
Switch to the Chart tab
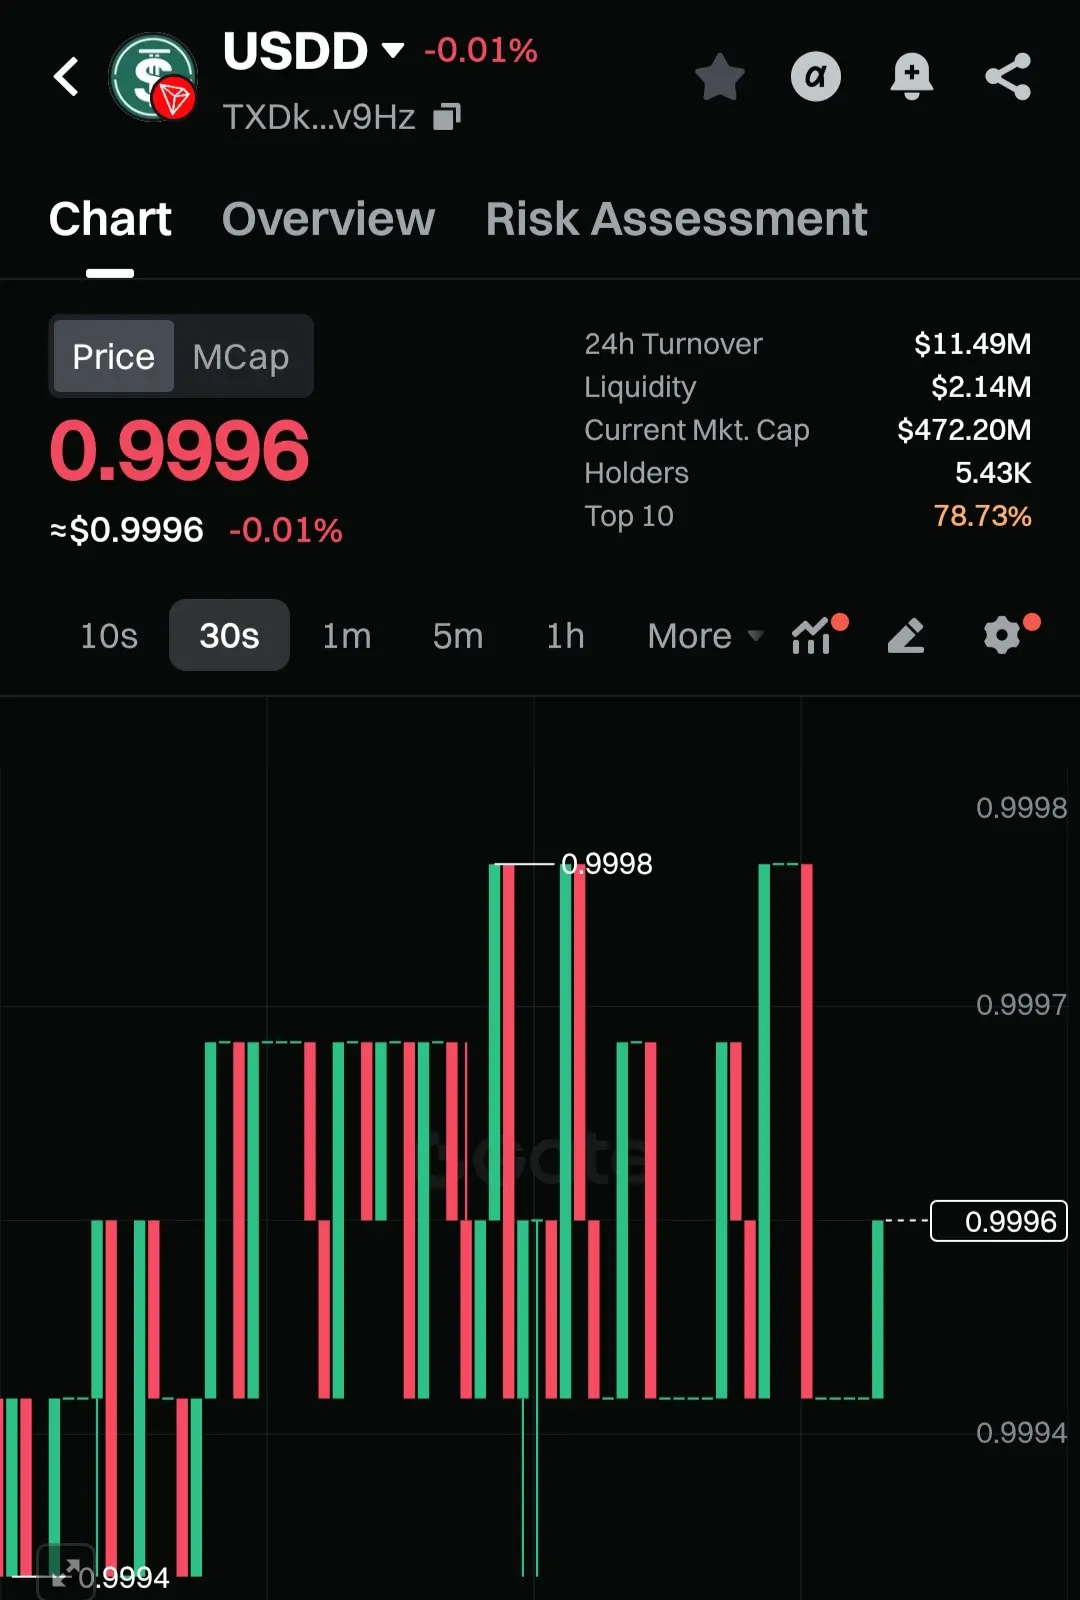110,219
